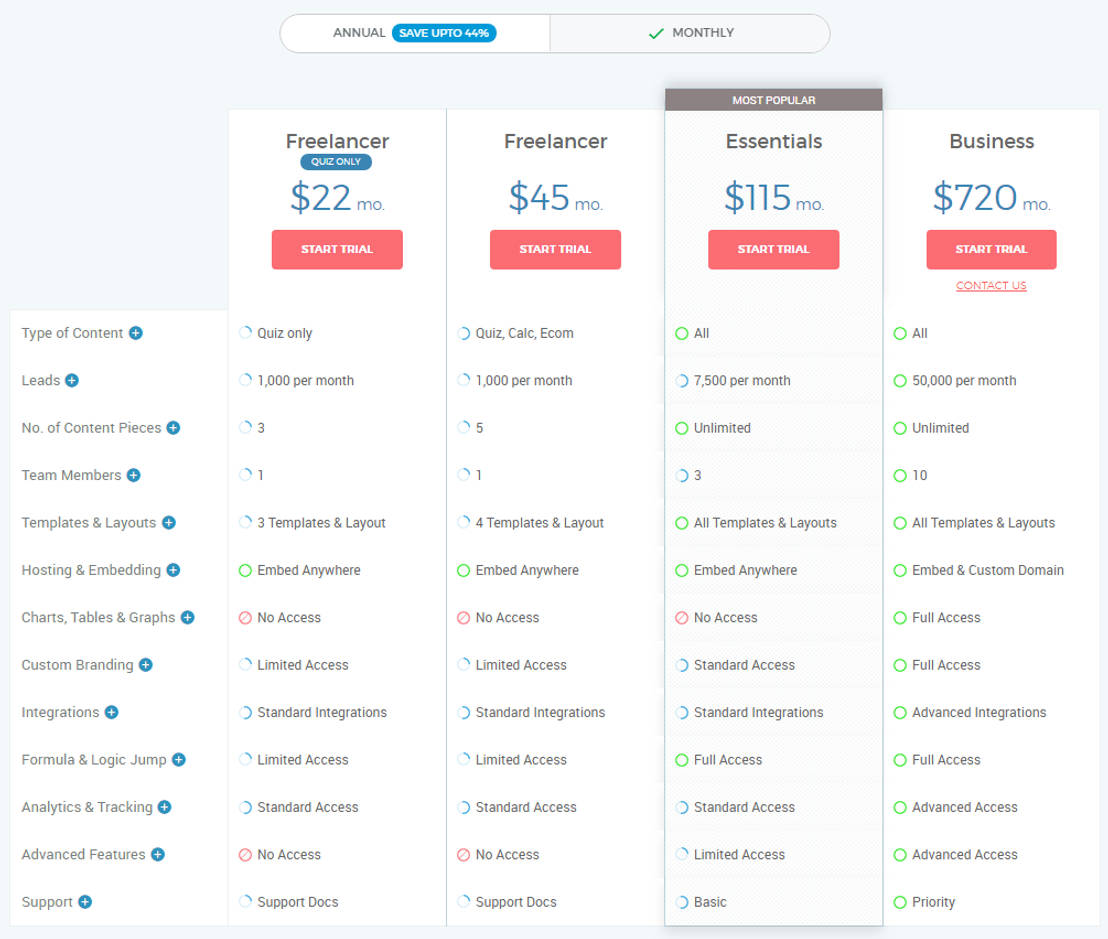Start trial for $22 Freelancer plan
This screenshot has height=939, width=1108.
(337, 249)
